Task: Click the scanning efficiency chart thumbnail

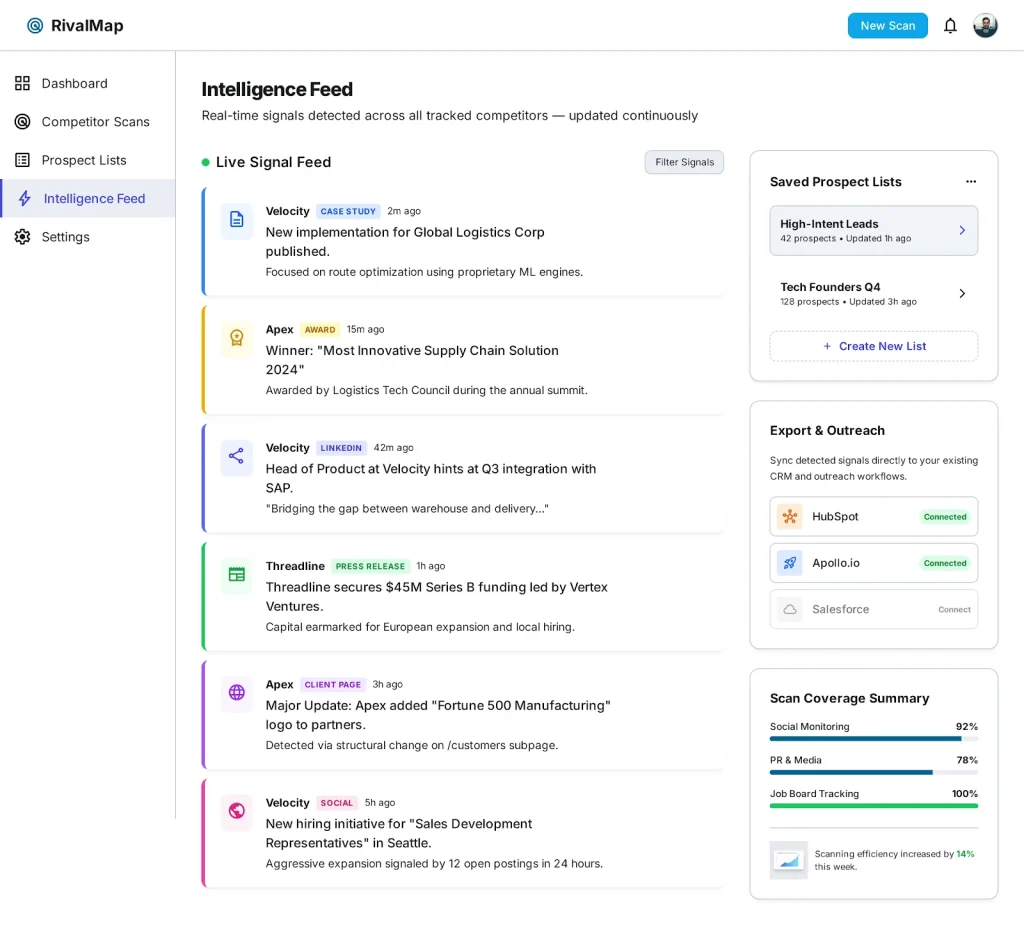Action: click(x=789, y=860)
